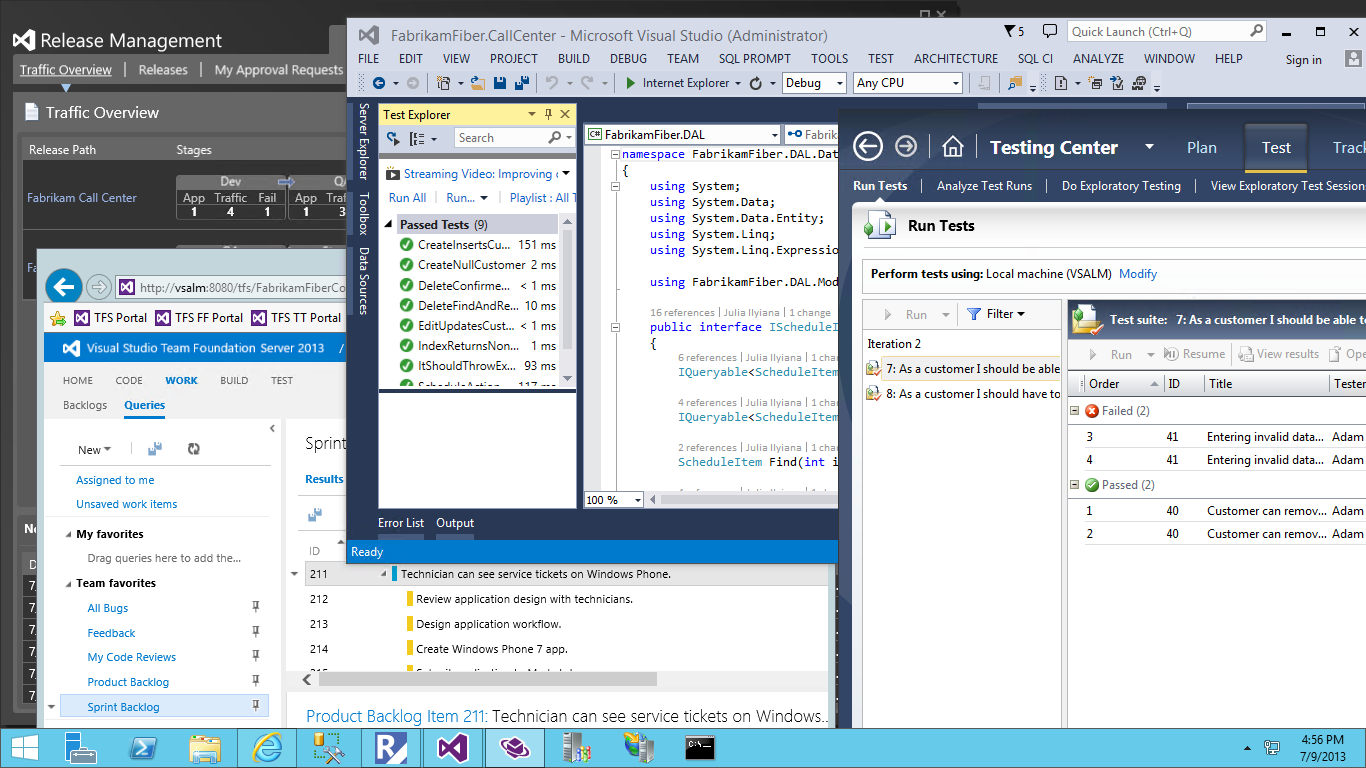1366x768 pixels.
Task: Open PowerShell from the taskbar
Action: pos(143,747)
